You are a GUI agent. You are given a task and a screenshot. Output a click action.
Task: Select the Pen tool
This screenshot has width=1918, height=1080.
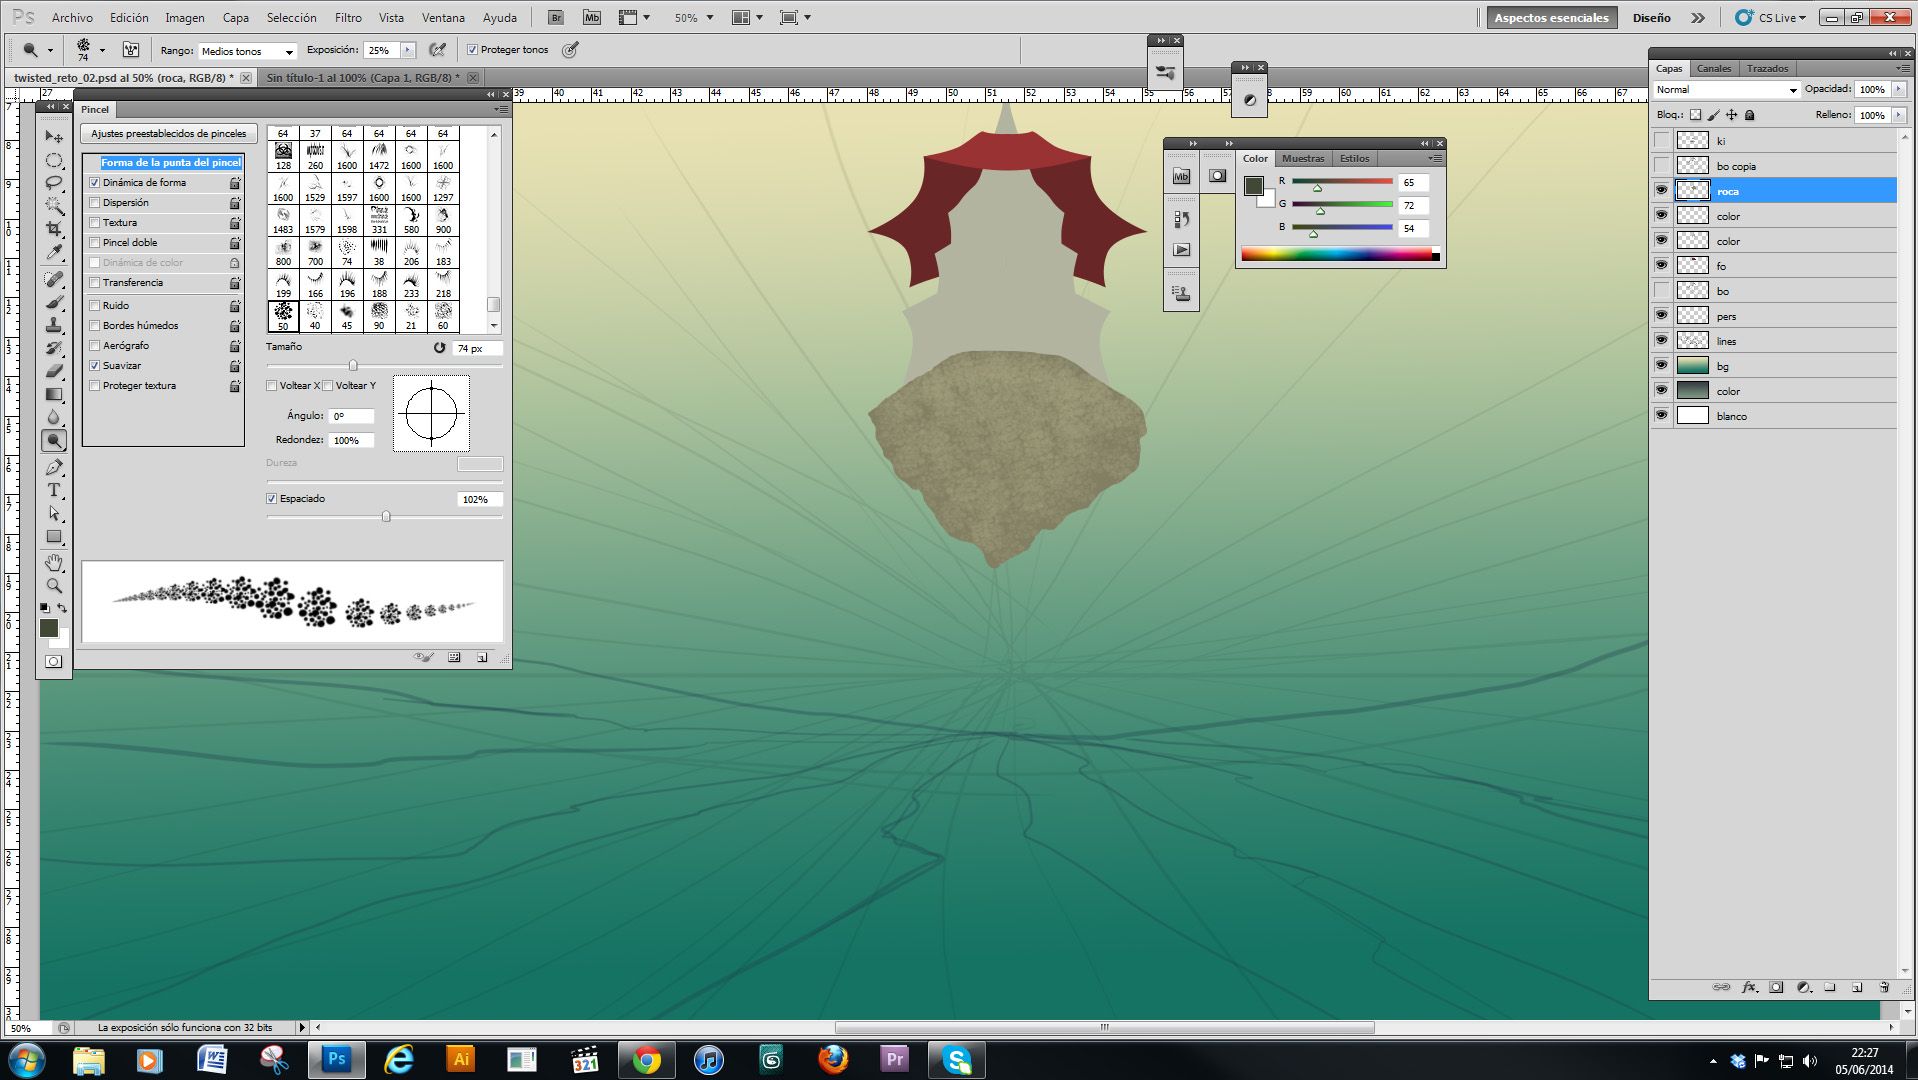click(x=54, y=467)
